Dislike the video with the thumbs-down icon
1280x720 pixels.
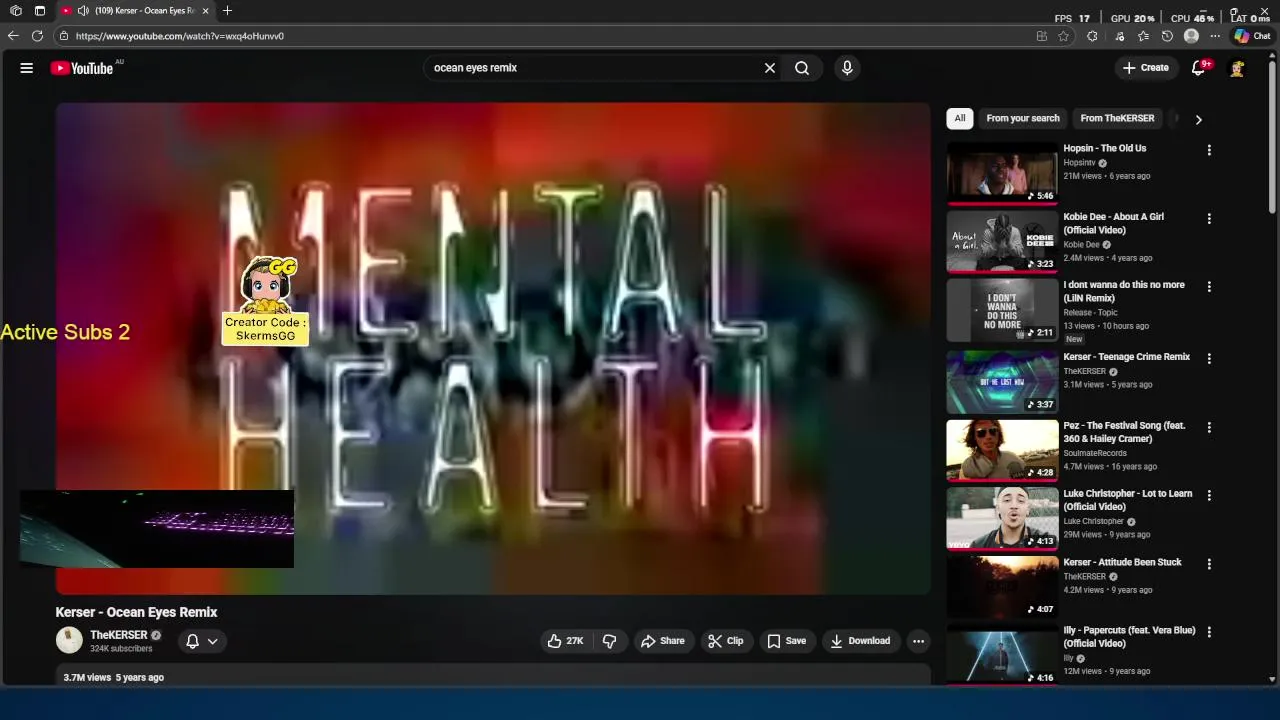[x=609, y=641]
